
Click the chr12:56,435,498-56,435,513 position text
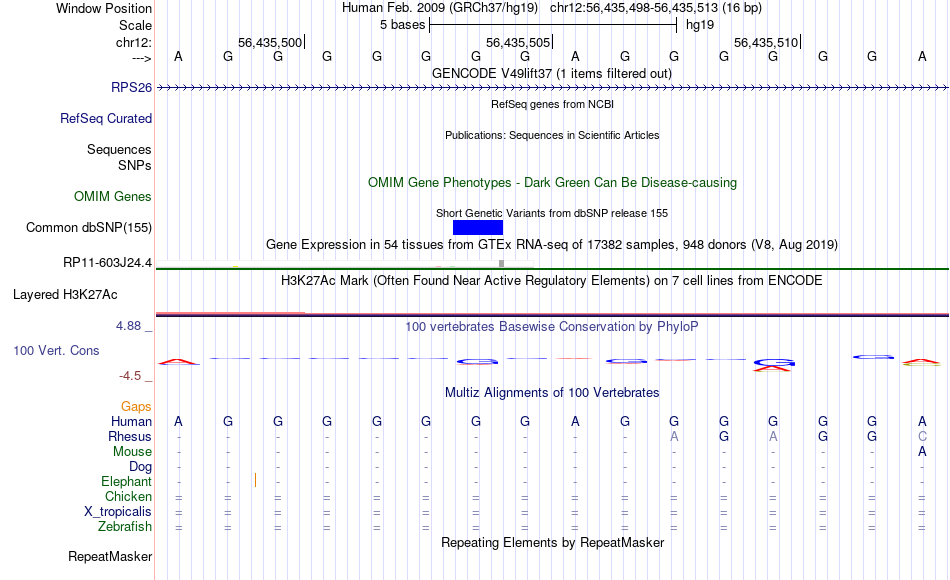(x=634, y=8)
